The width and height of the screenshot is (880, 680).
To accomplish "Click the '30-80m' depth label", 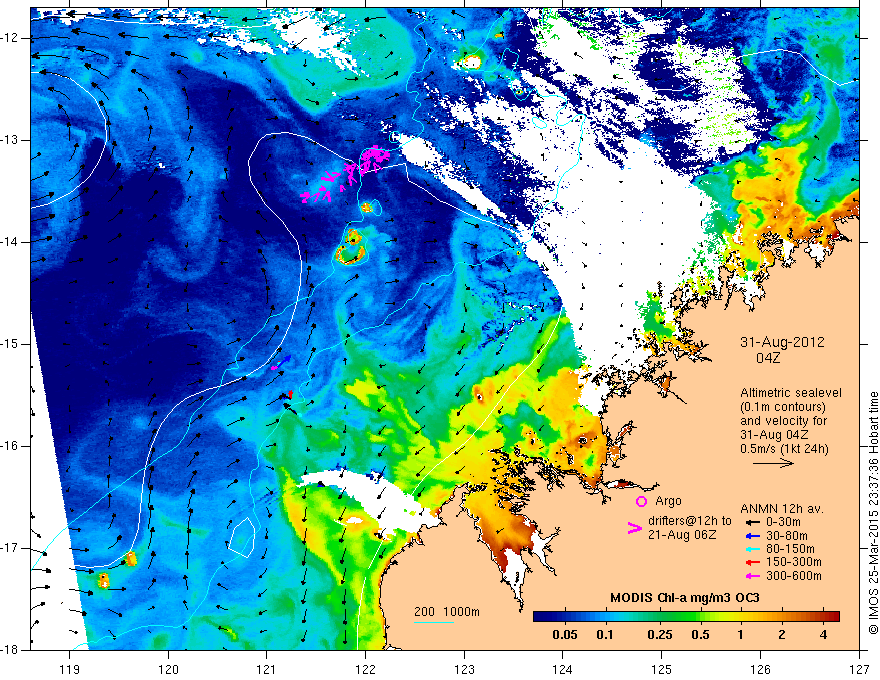I will click(x=787, y=536).
